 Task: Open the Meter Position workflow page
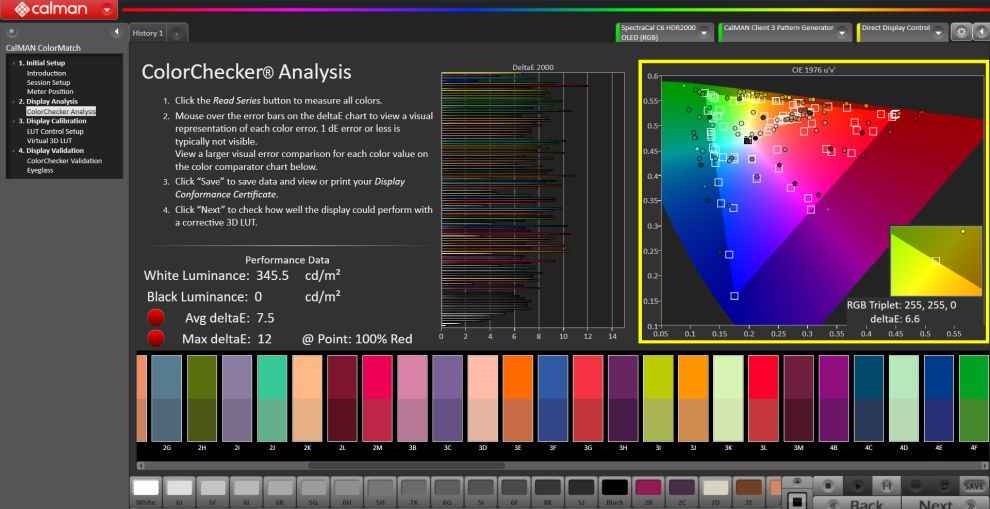(49, 92)
